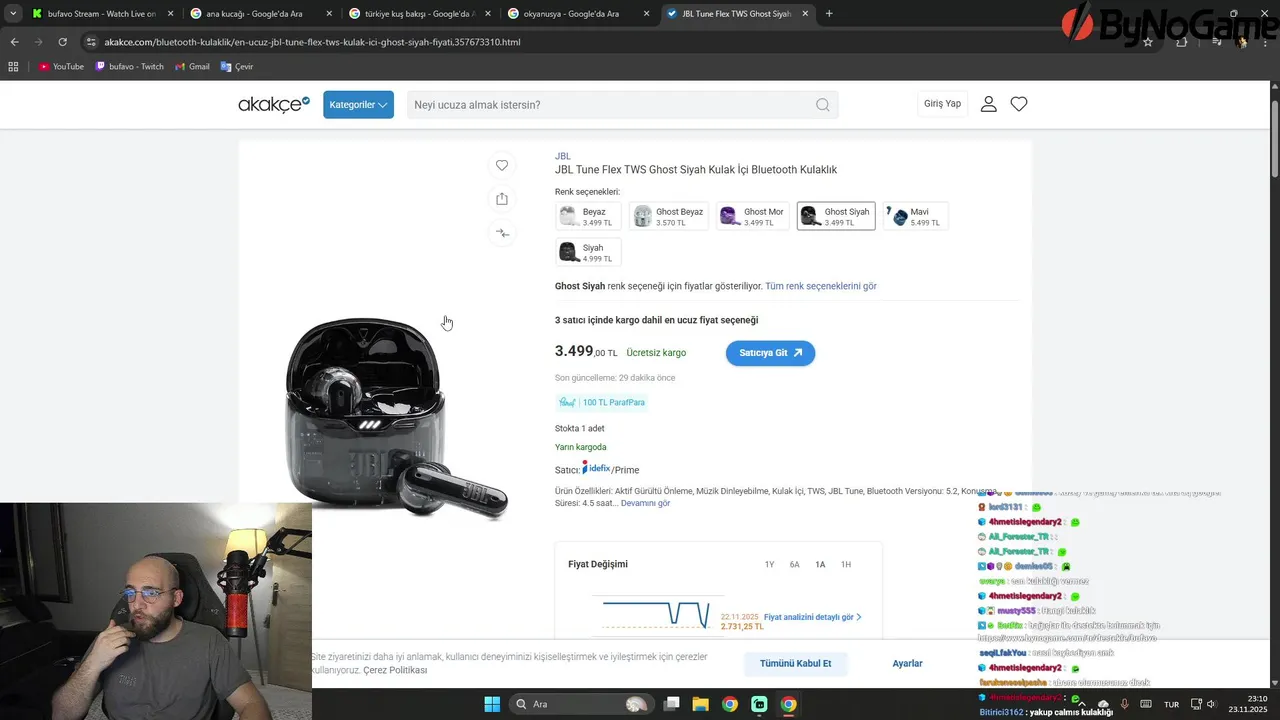Click the microphone icon in system tray

[x=1125, y=705]
